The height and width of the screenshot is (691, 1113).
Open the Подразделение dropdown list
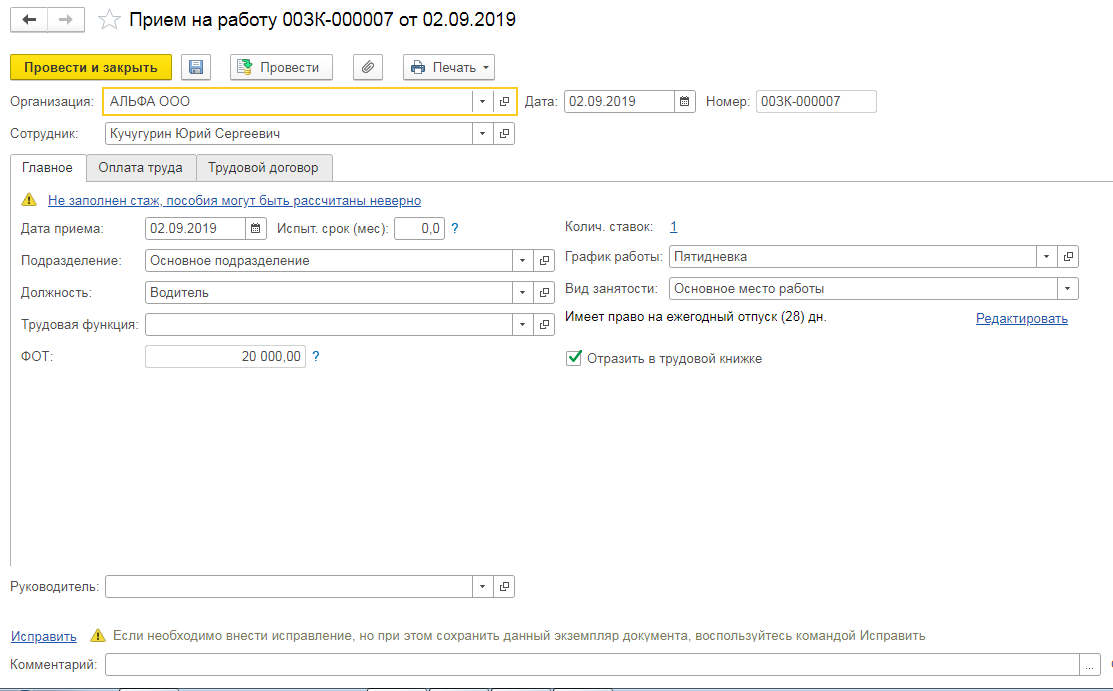point(522,261)
